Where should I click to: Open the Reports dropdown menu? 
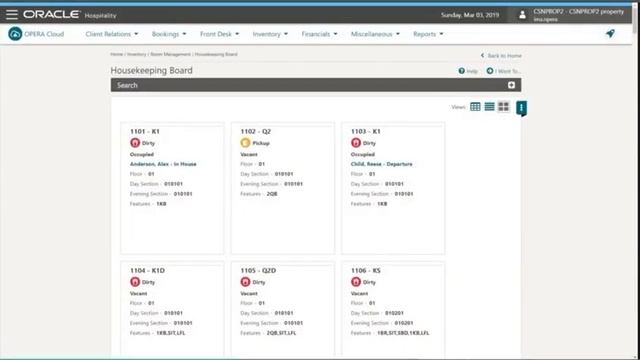[428, 34]
